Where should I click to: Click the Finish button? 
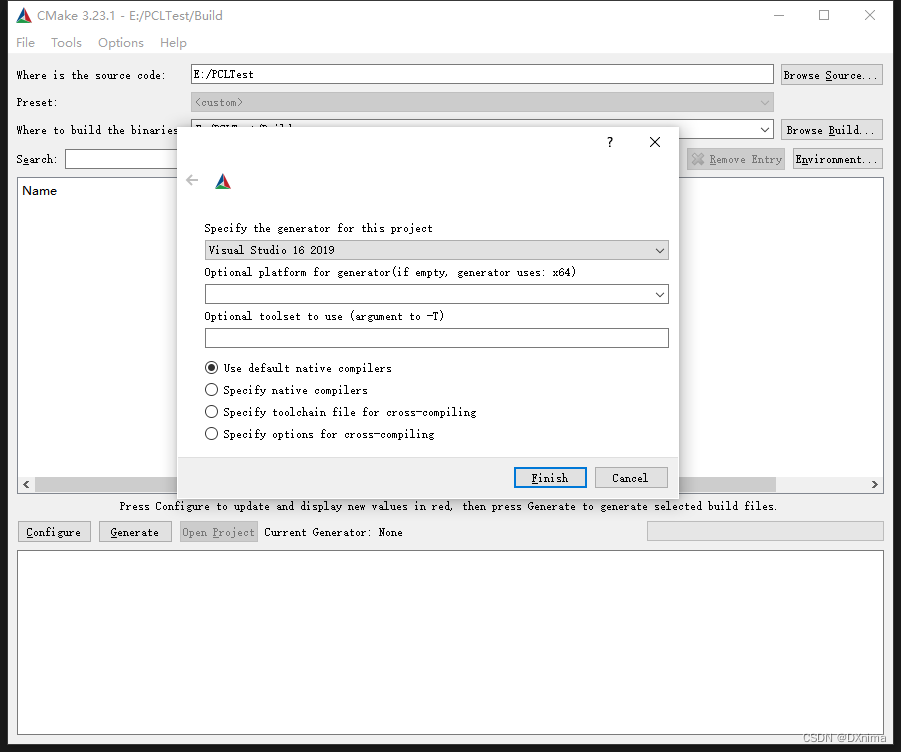[550, 477]
